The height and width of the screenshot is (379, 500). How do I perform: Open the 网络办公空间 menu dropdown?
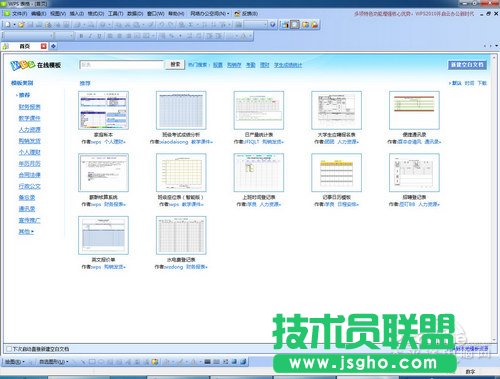coord(210,14)
